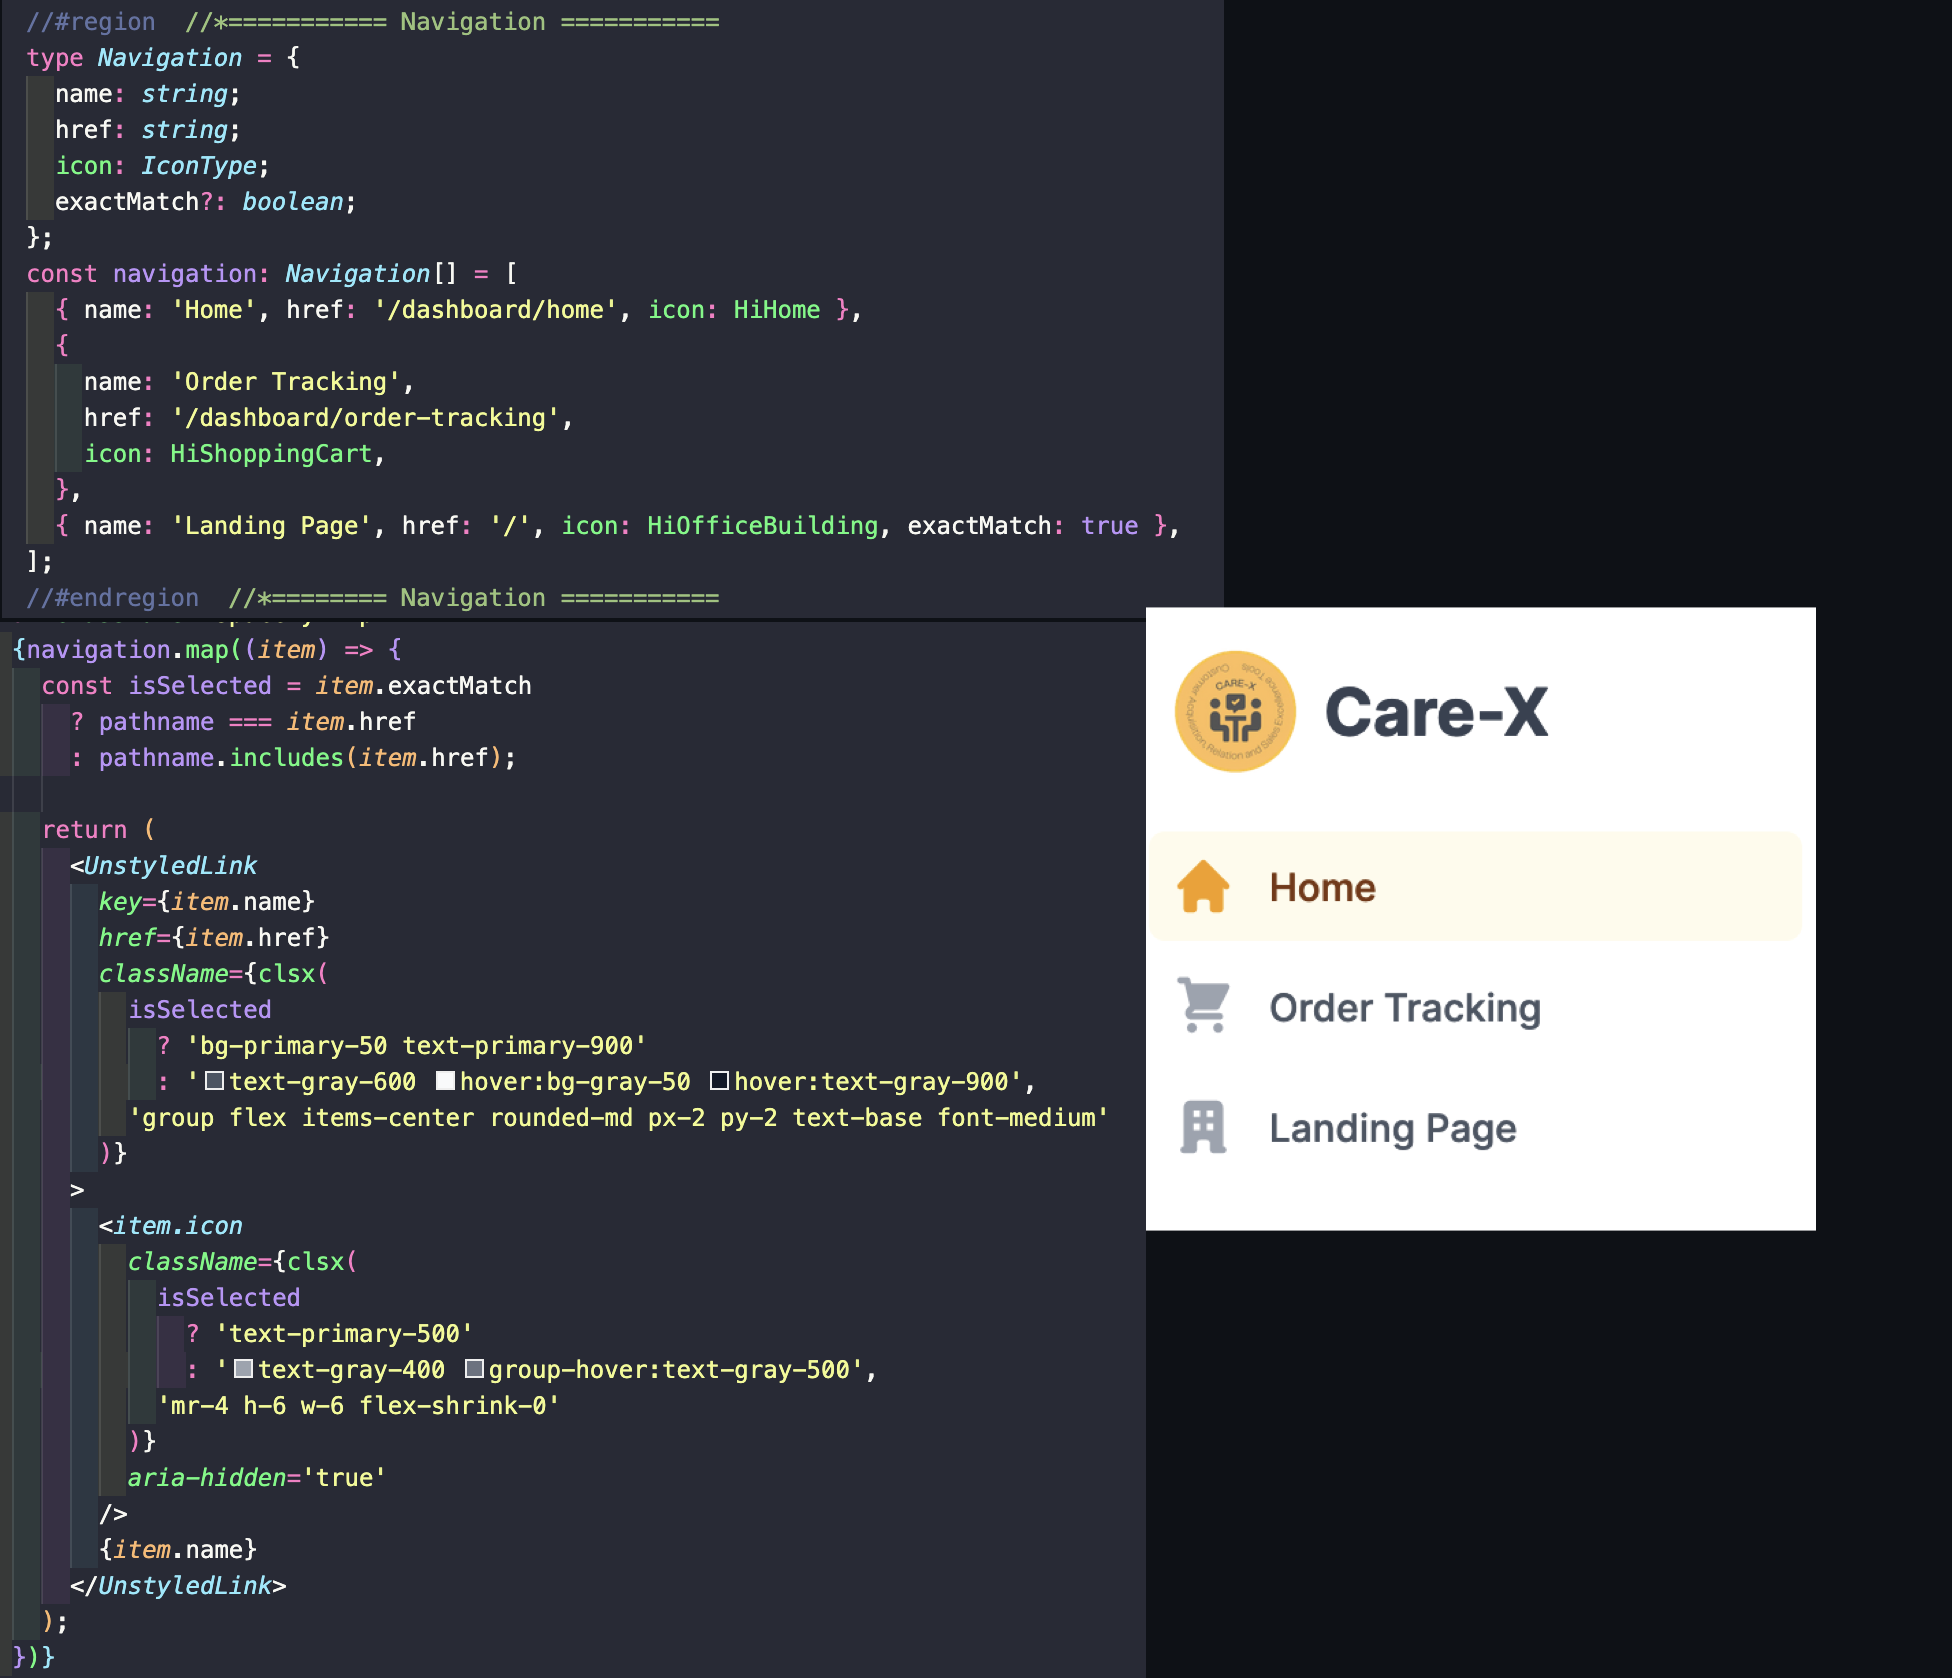Click the color swatch before hover:bg-gray-50
1952x1678 pixels.
coord(445,1081)
